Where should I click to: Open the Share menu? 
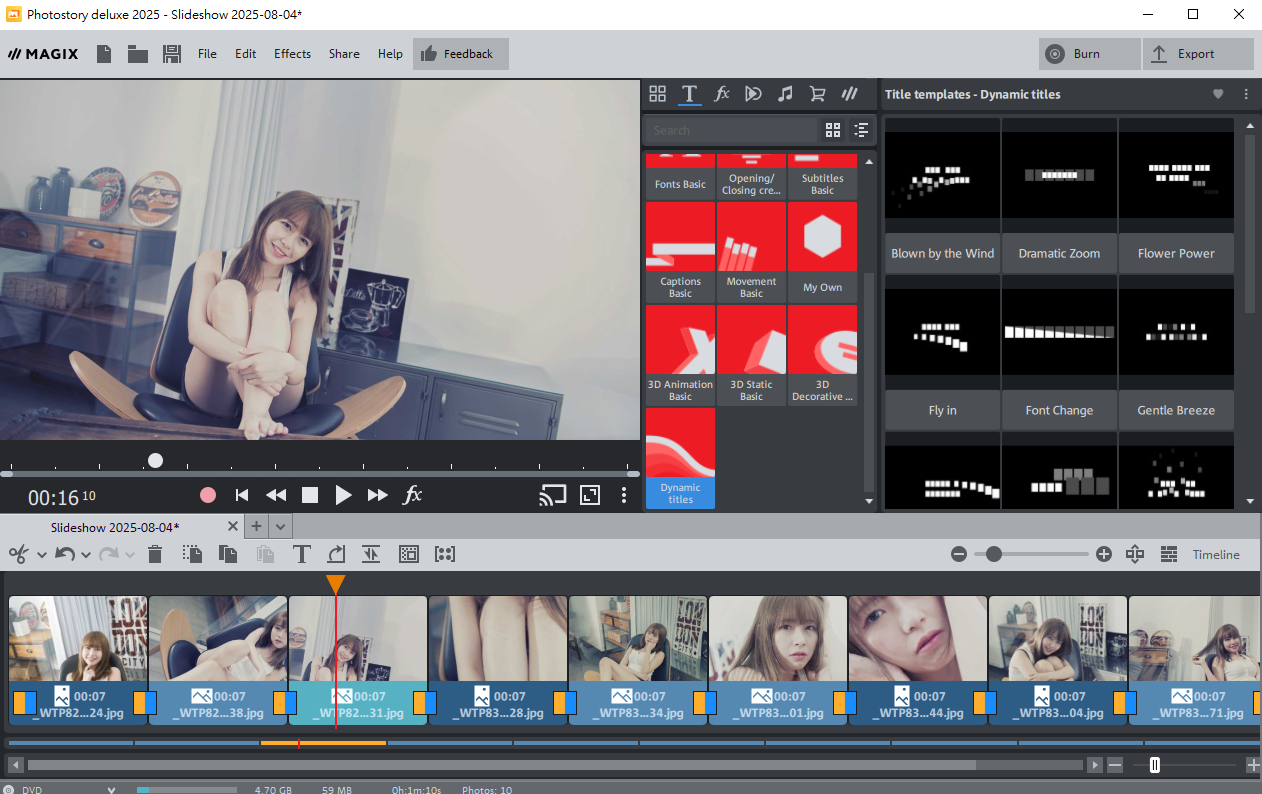[344, 54]
